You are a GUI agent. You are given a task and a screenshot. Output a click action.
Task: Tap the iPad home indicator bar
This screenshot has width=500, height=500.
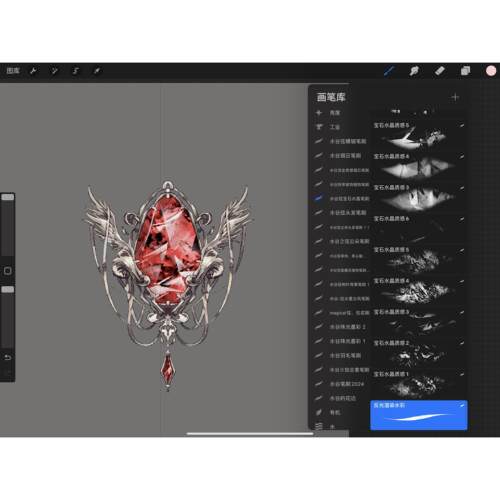point(250,434)
